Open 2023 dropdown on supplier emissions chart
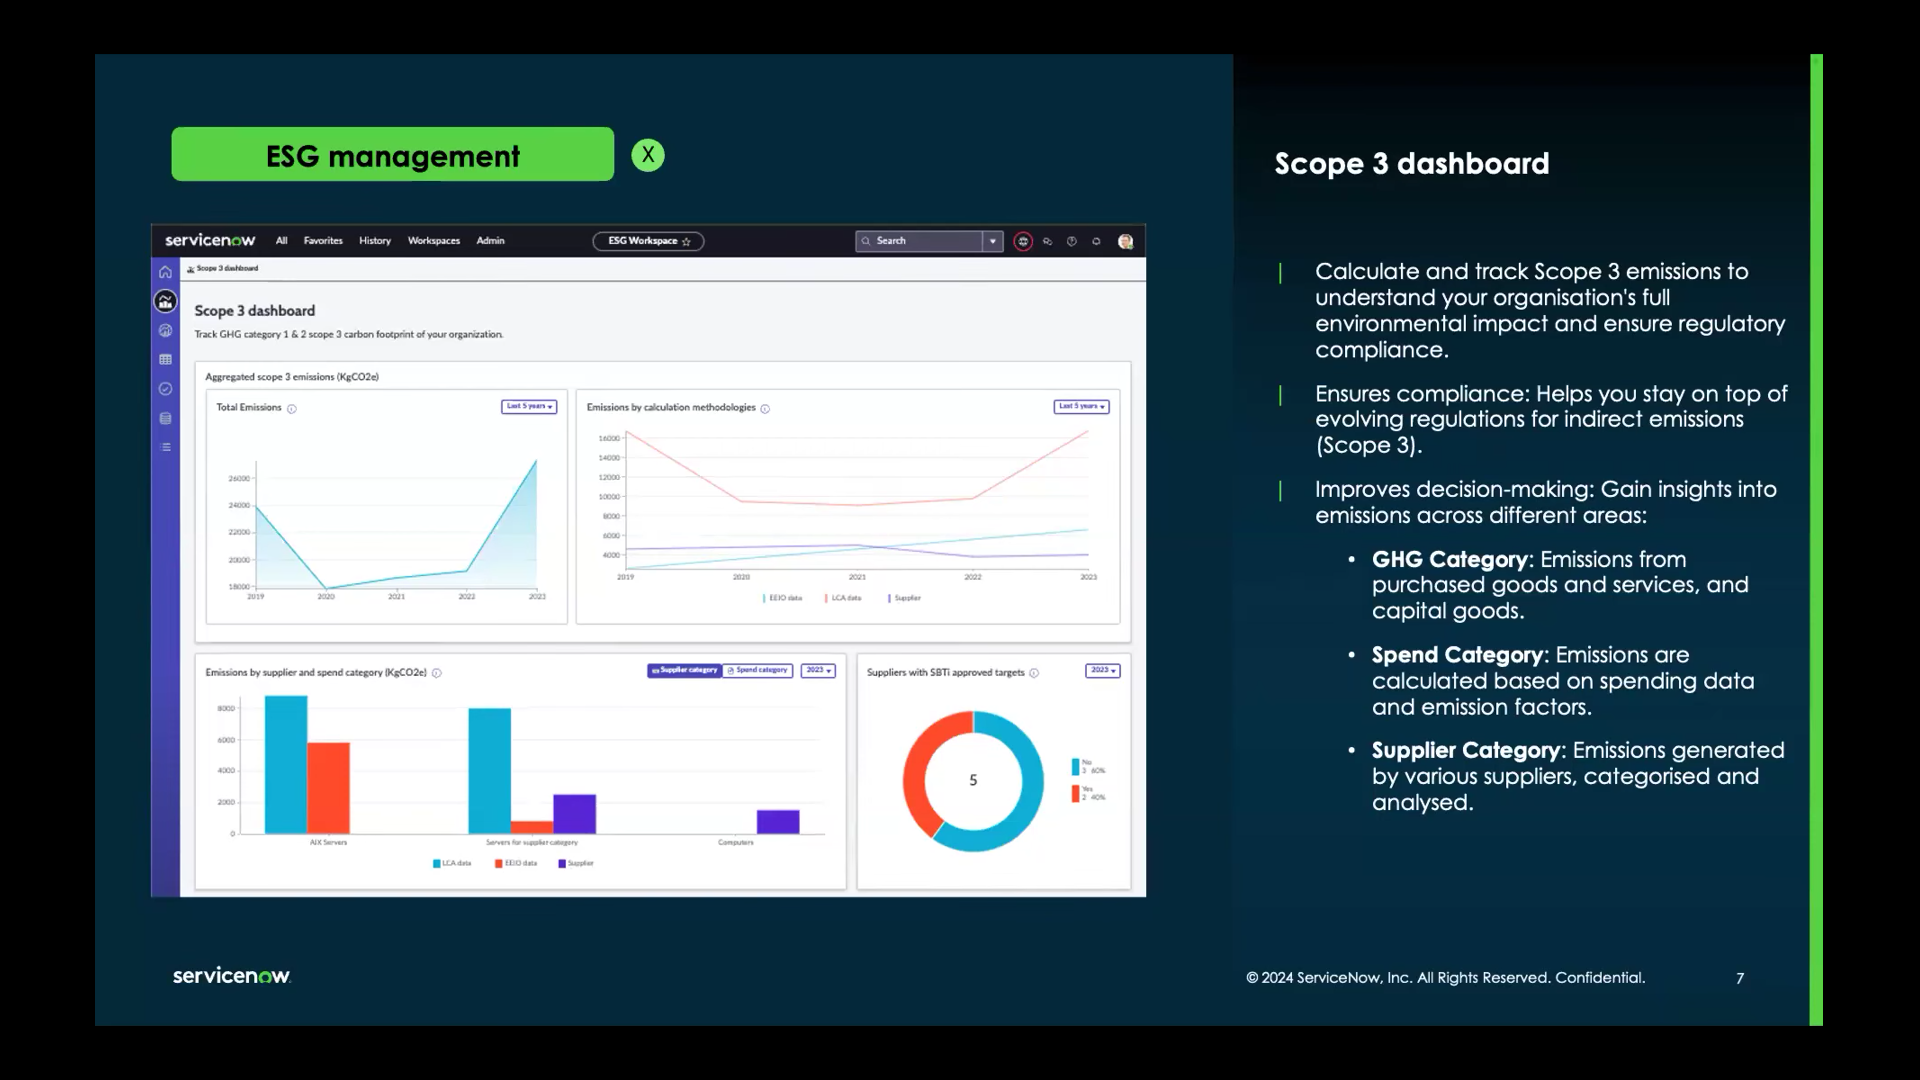 (x=818, y=670)
